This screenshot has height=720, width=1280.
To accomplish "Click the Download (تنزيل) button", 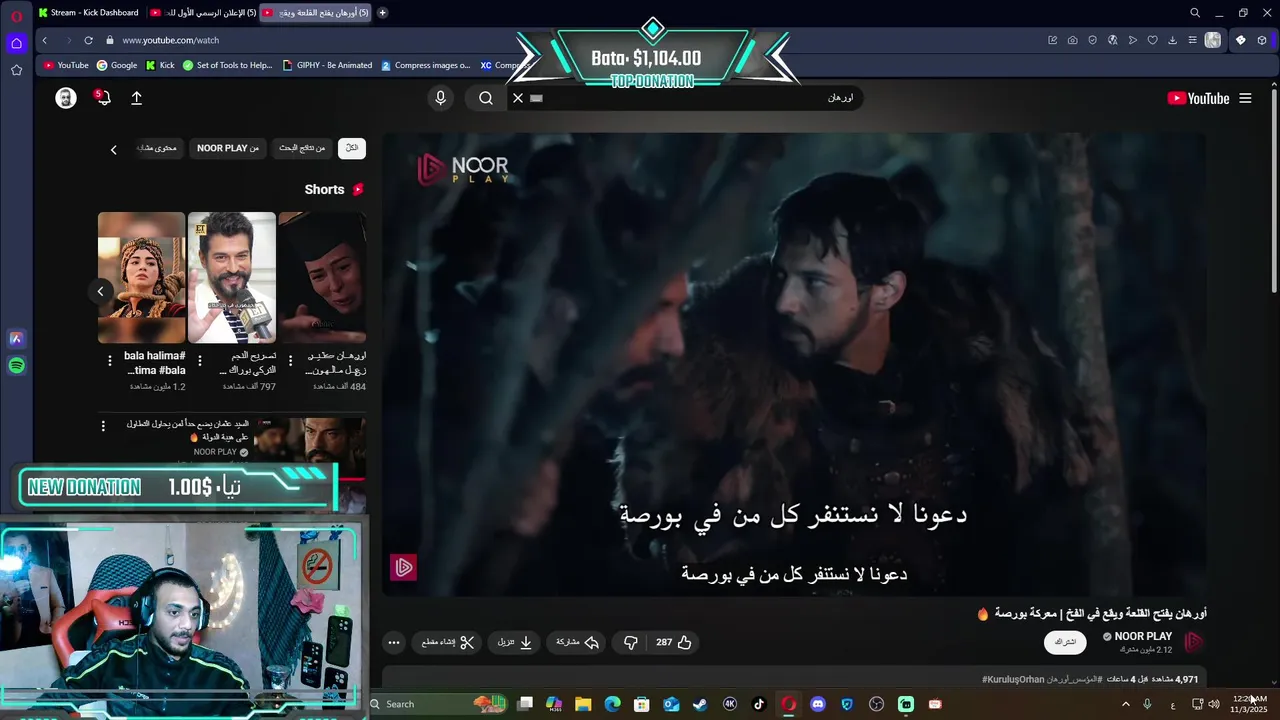I will (x=515, y=642).
